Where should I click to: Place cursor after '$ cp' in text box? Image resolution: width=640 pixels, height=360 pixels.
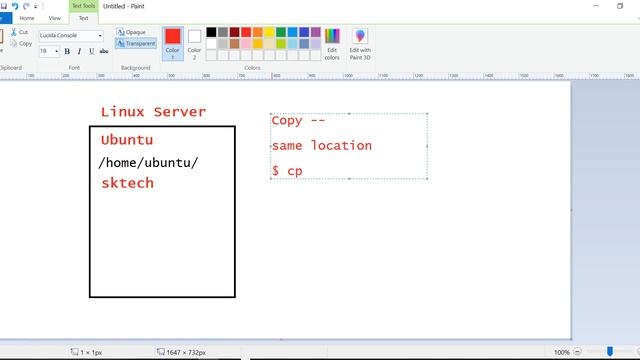(x=304, y=171)
